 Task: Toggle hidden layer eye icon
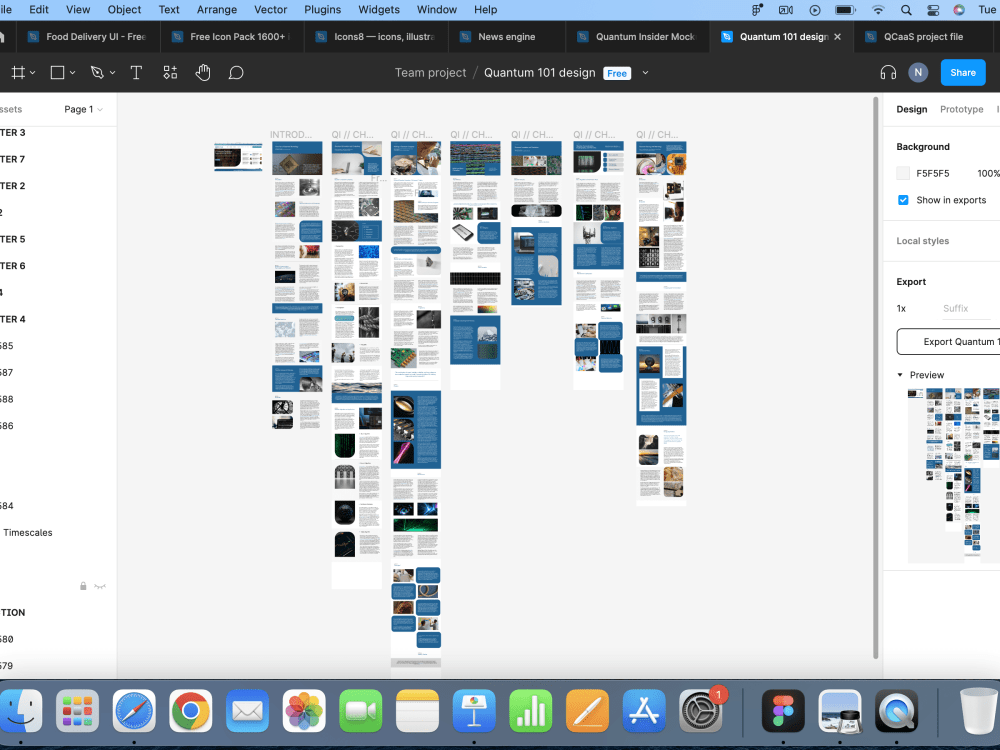(100, 586)
